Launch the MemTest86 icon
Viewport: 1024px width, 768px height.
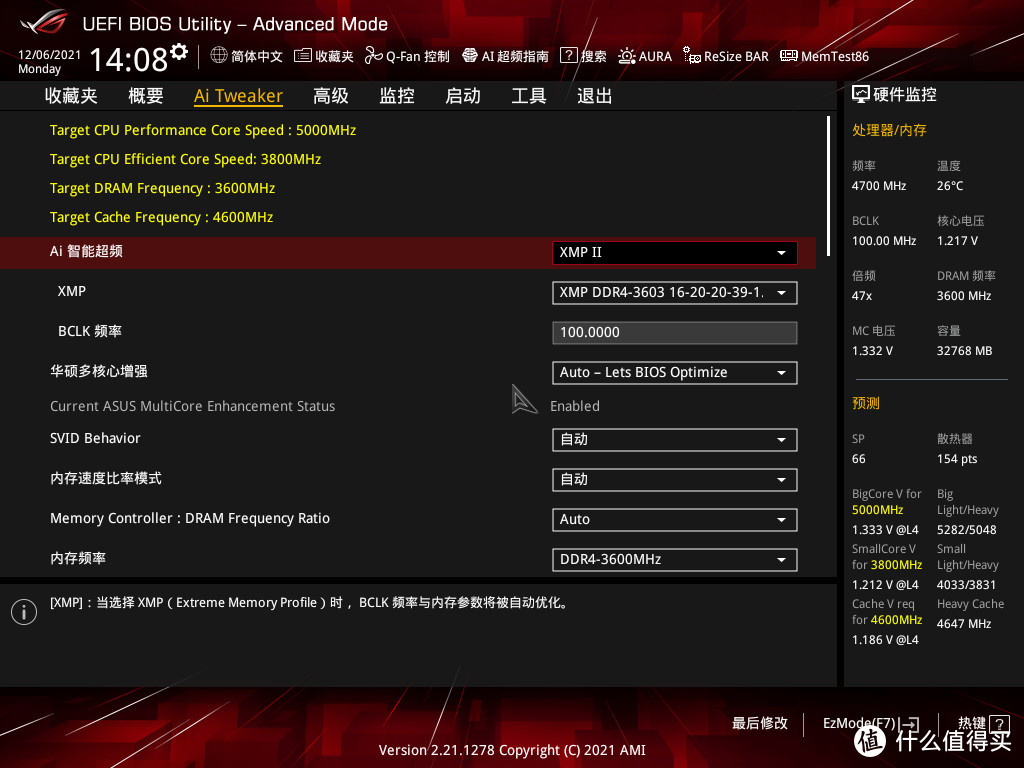(x=789, y=56)
